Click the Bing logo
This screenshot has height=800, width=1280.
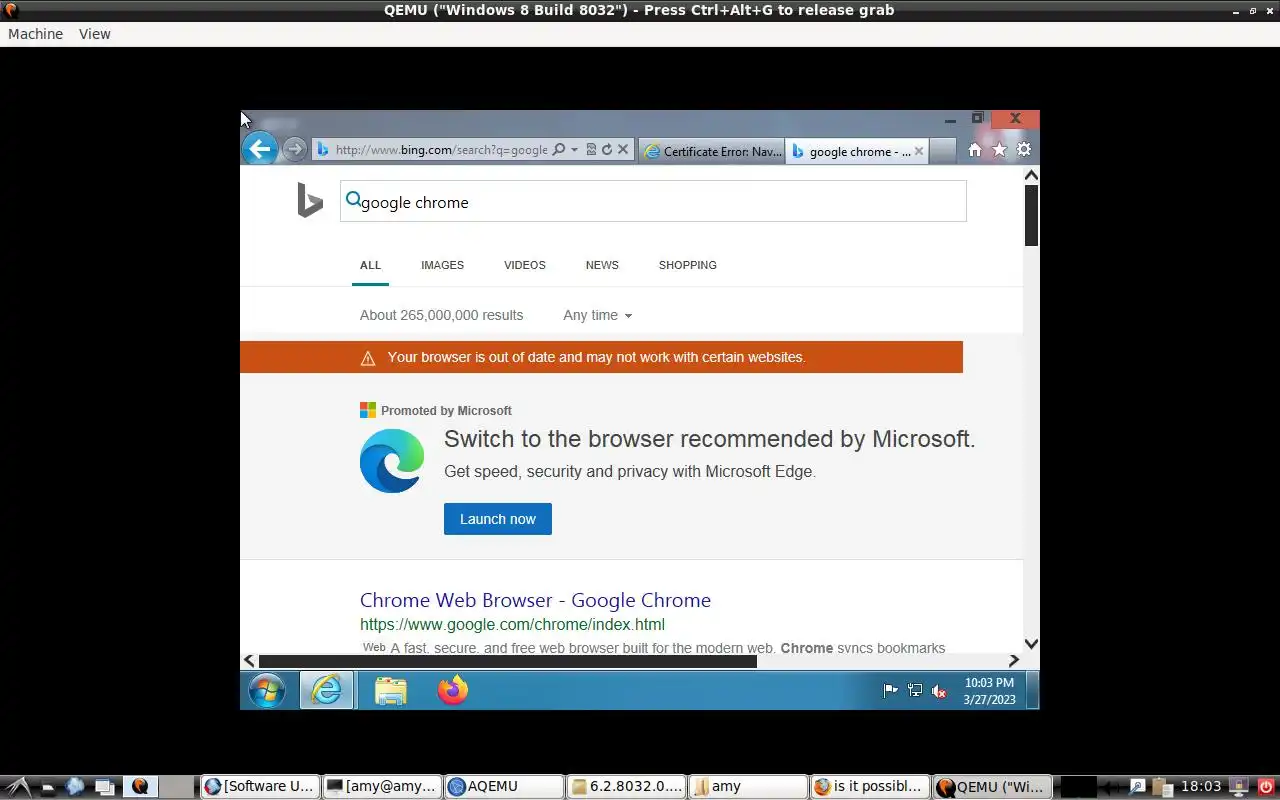pyautogui.click(x=310, y=201)
